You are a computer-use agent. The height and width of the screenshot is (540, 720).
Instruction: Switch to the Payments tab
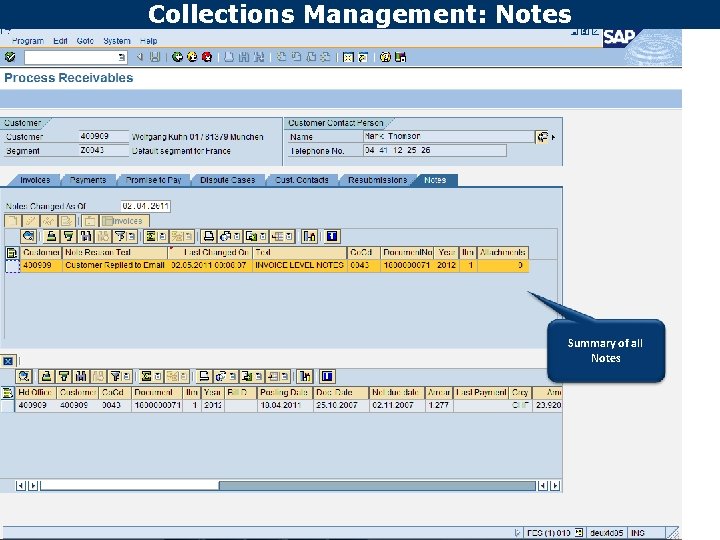click(88, 180)
